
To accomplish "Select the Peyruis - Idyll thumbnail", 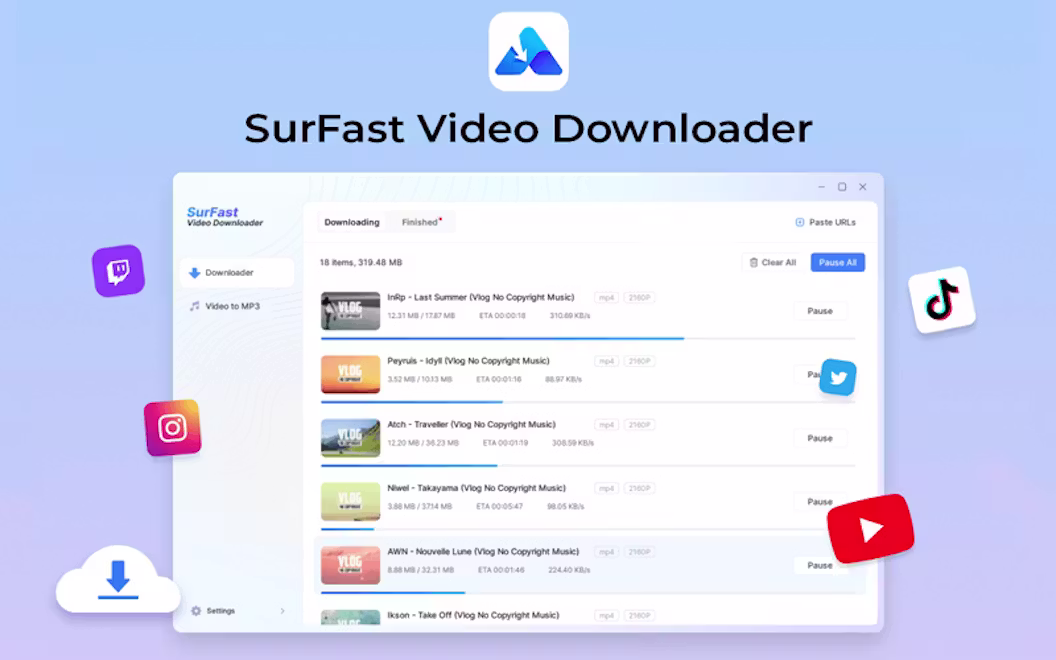I will coord(350,374).
